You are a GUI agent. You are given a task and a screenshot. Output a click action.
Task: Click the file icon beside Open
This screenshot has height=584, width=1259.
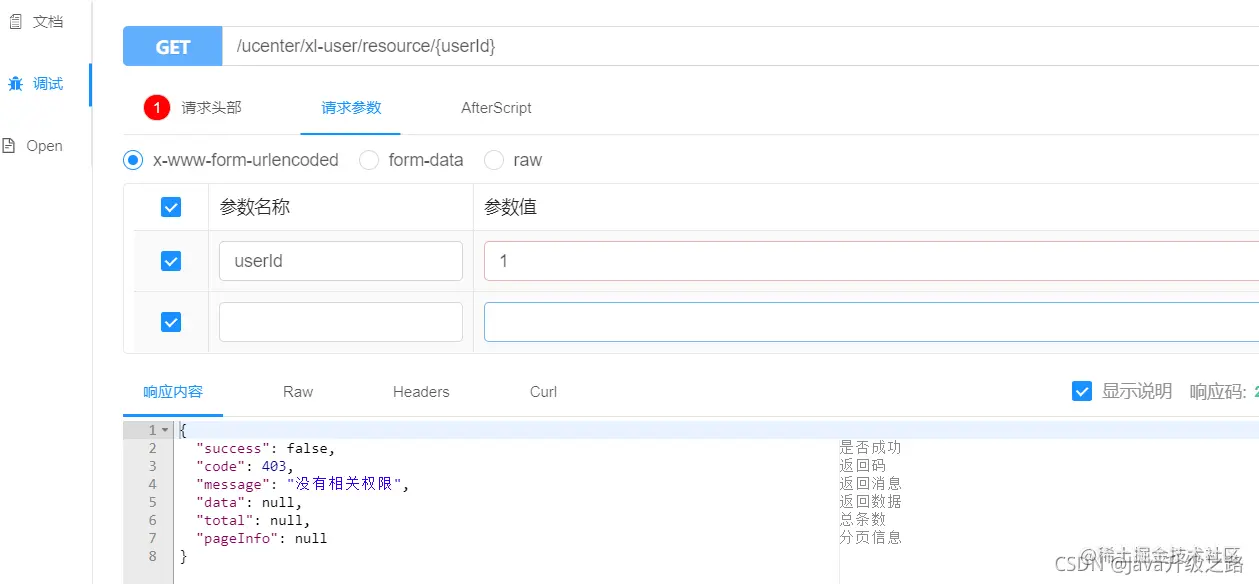click(x=9, y=146)
